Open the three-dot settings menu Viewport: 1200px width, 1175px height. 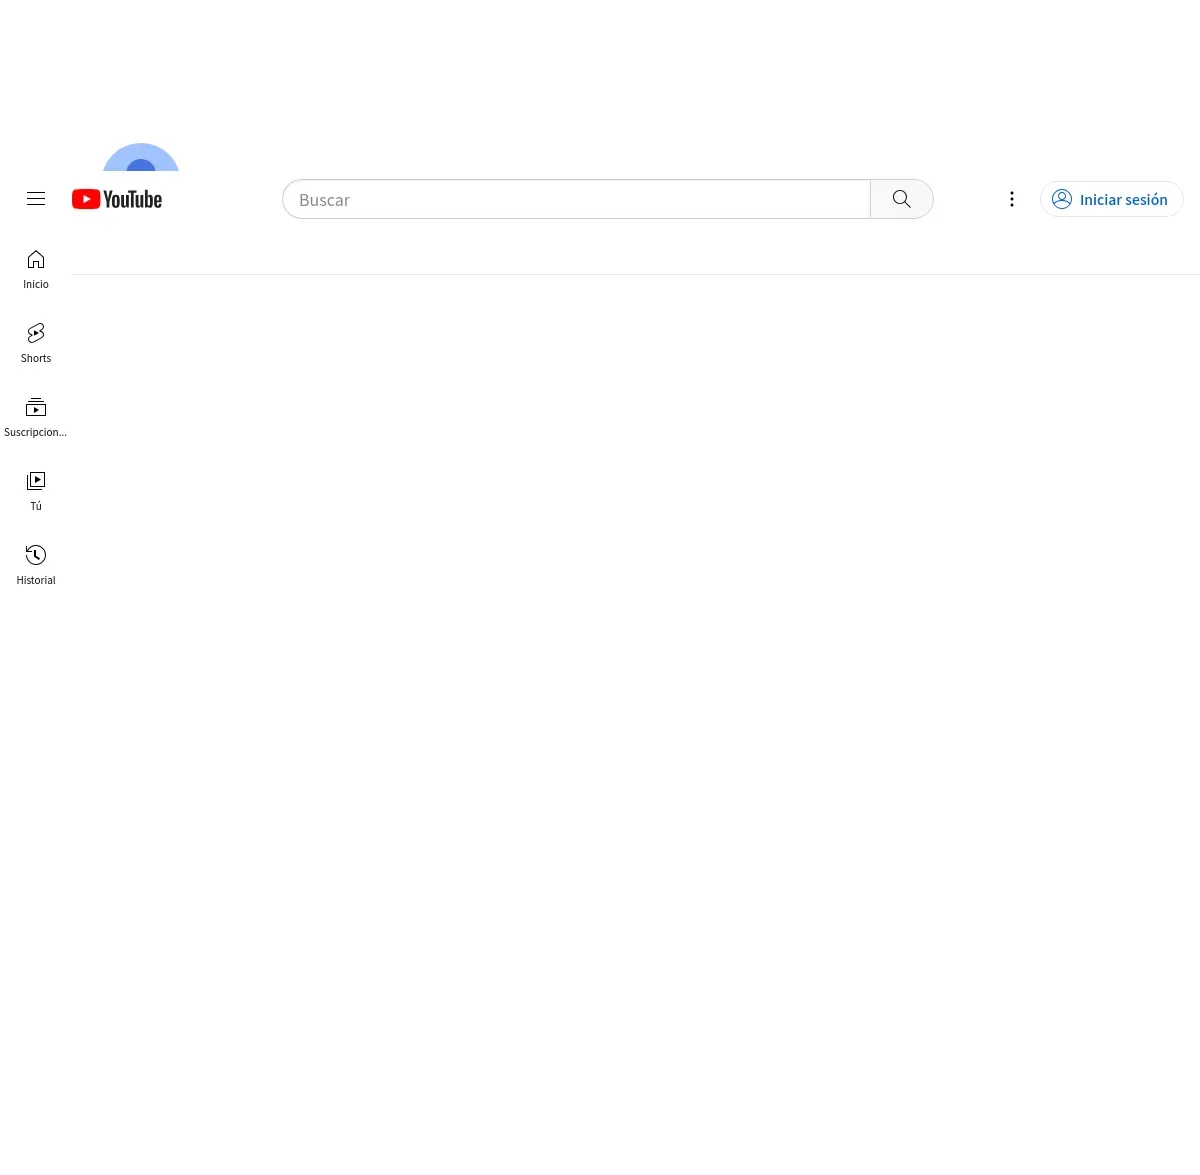click(1012, 199)
